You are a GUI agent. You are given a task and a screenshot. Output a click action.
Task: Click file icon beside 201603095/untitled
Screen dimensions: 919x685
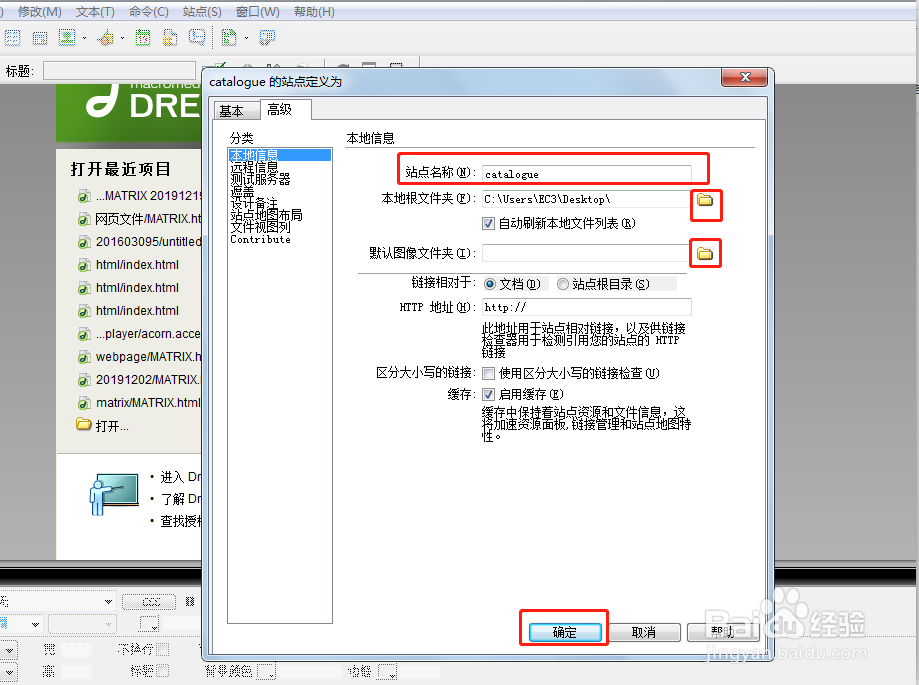[x=84, y=242]
